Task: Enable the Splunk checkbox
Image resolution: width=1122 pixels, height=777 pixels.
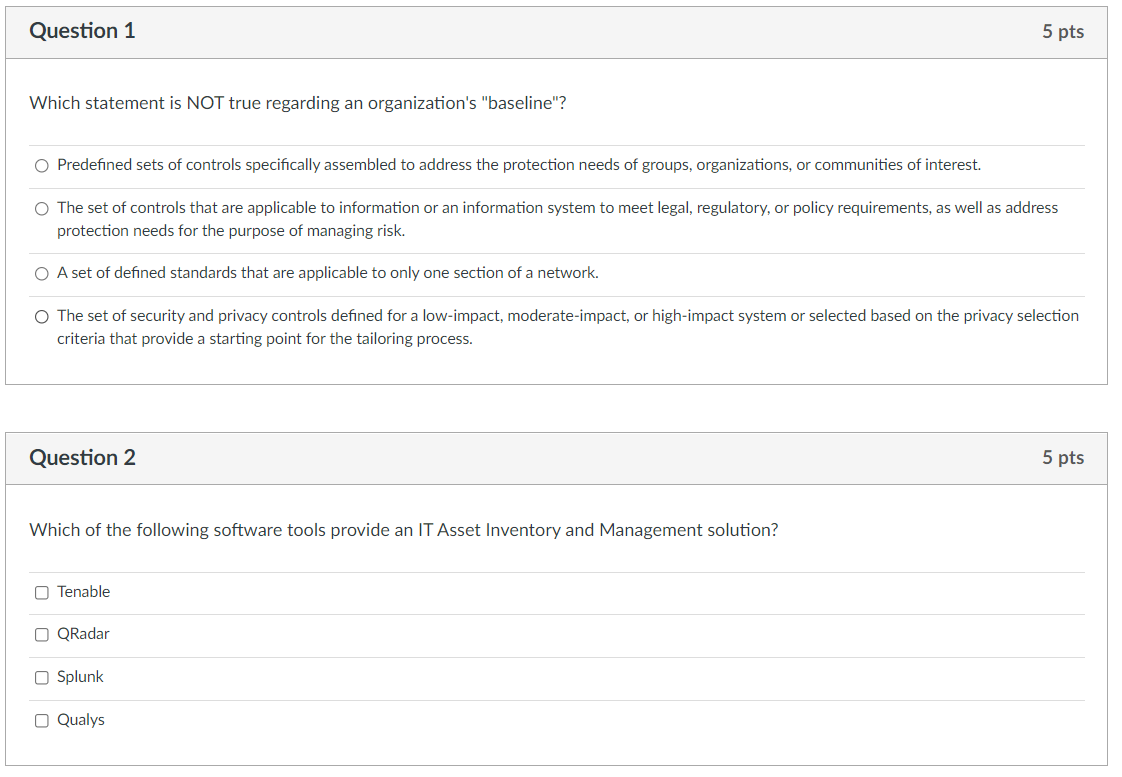Action: tap(42, 678)
